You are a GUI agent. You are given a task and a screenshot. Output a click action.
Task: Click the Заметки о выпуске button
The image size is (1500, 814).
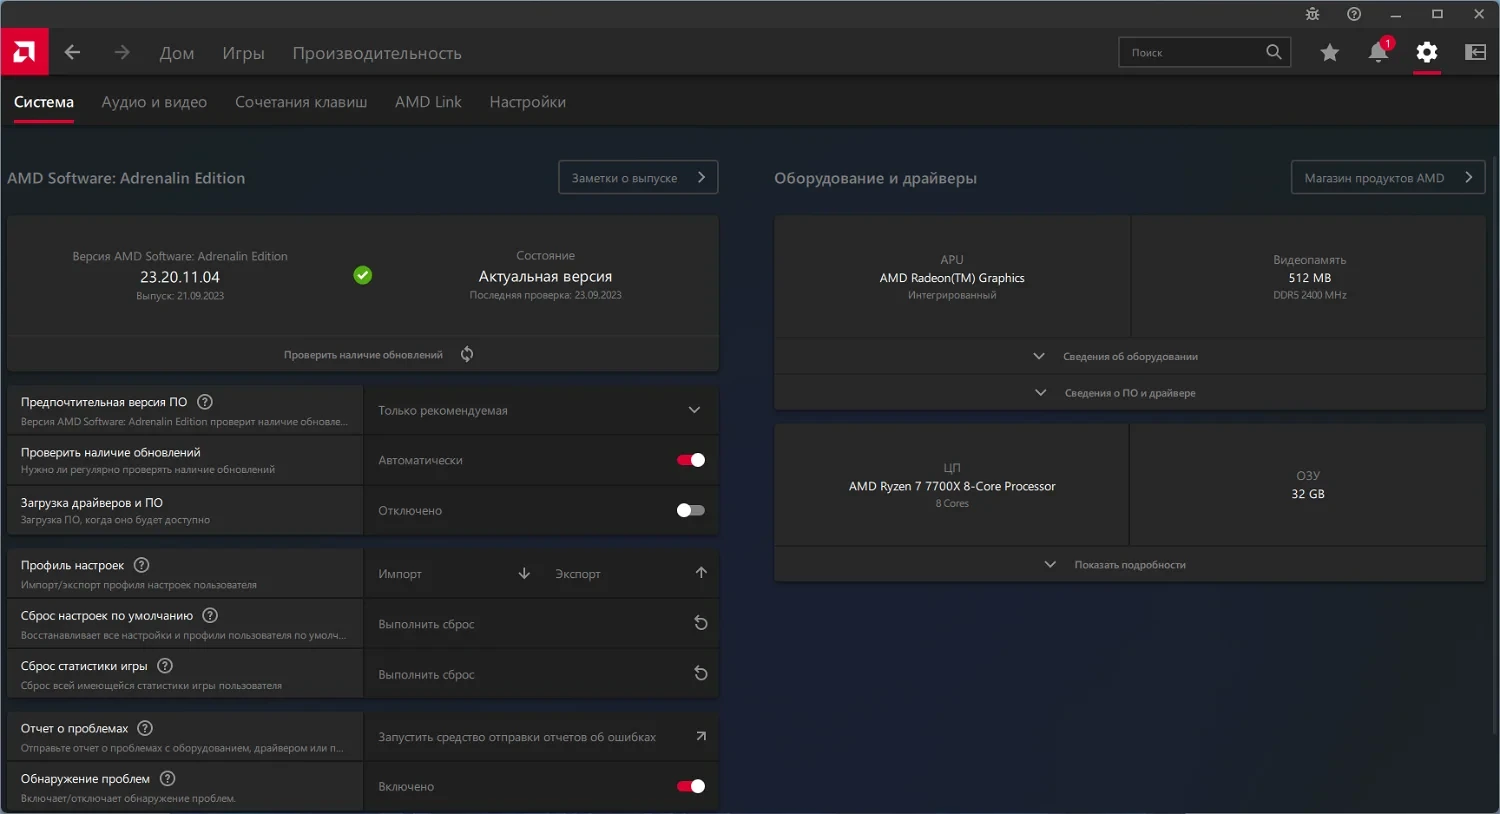point(638,178)
